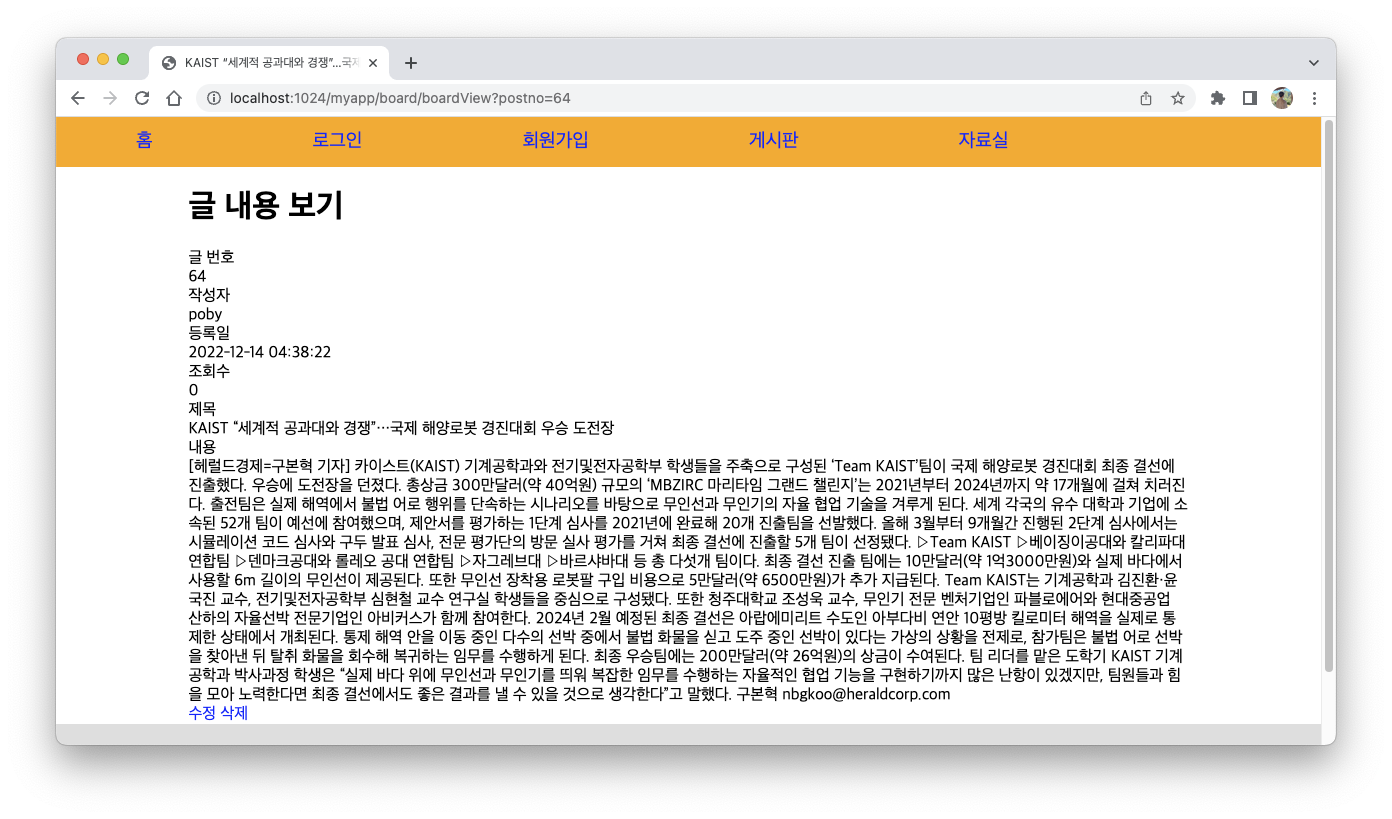
Task: Click the post number 64
Action: point(197,276)
